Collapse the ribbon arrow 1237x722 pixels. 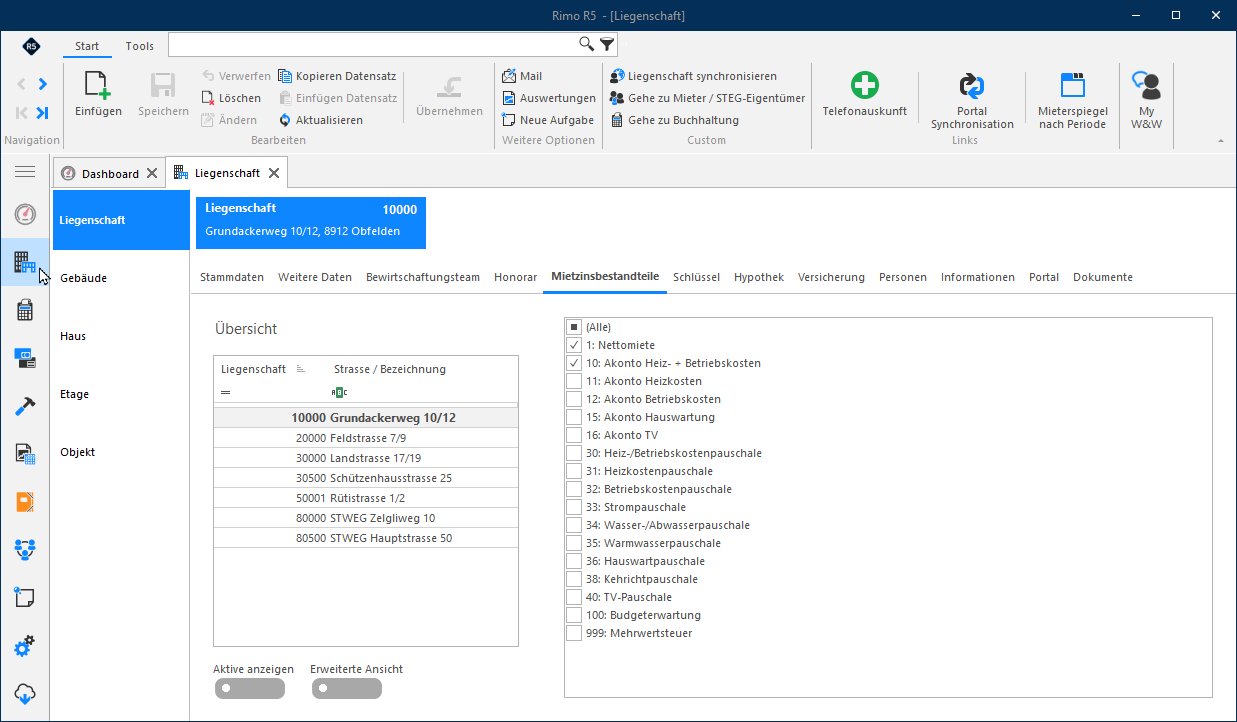click(1221, 141)
